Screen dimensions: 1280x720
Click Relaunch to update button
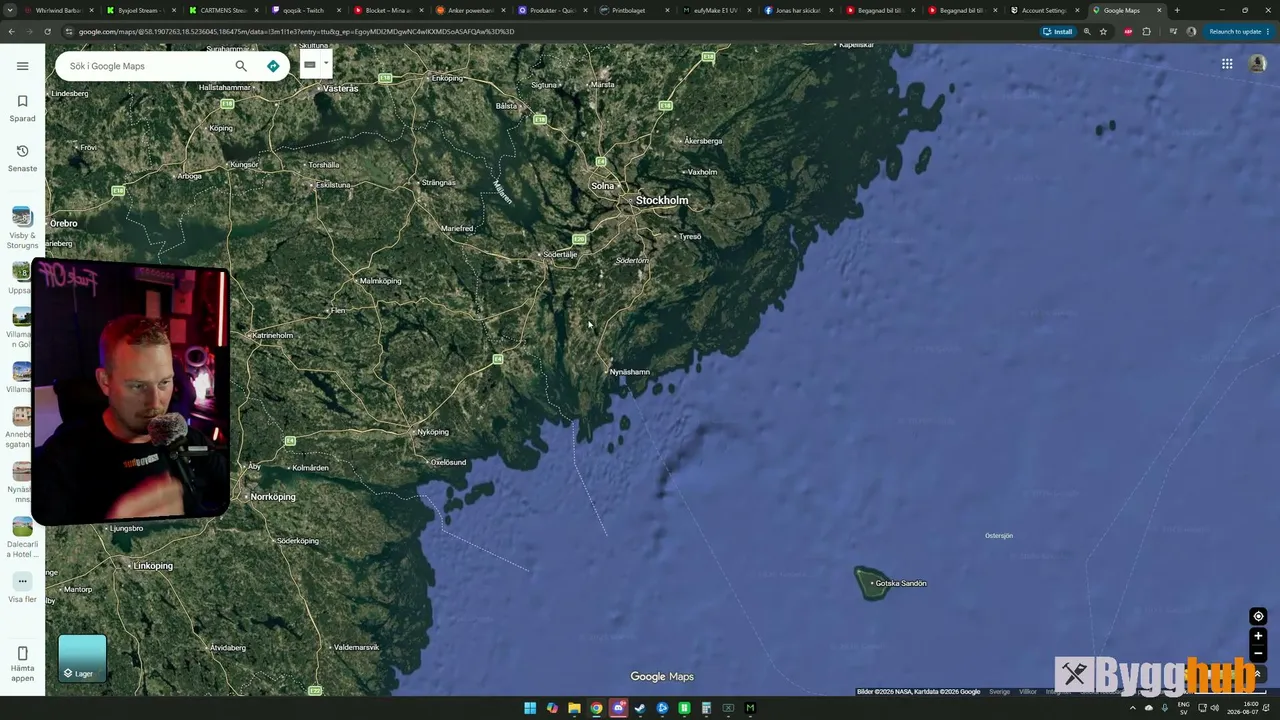click(x=1235, y=31)
